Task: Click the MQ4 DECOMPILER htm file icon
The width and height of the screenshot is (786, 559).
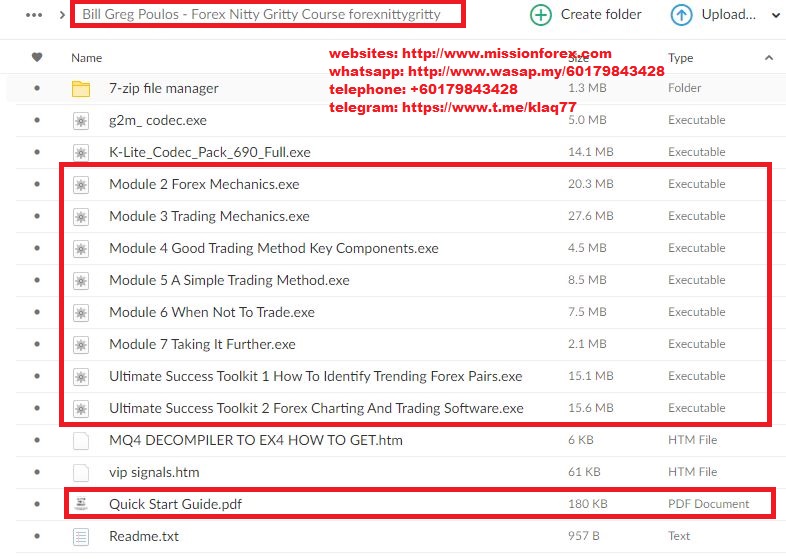Action: point(81,441)
